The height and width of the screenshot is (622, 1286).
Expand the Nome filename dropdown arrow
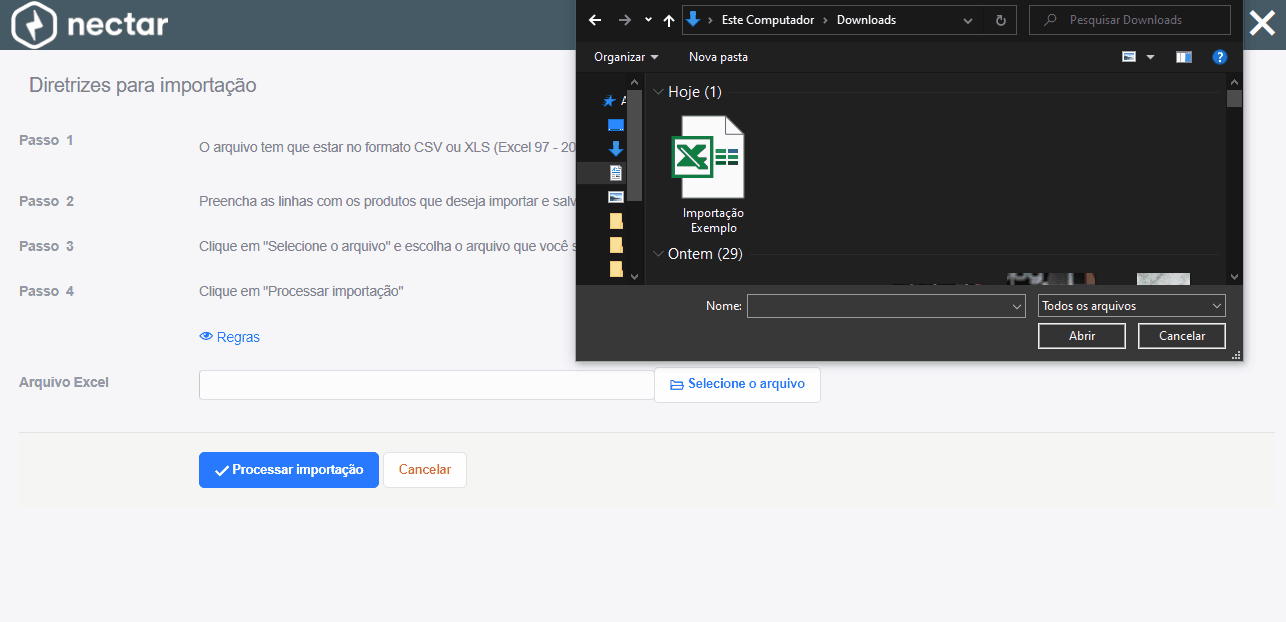(1017, 306)
